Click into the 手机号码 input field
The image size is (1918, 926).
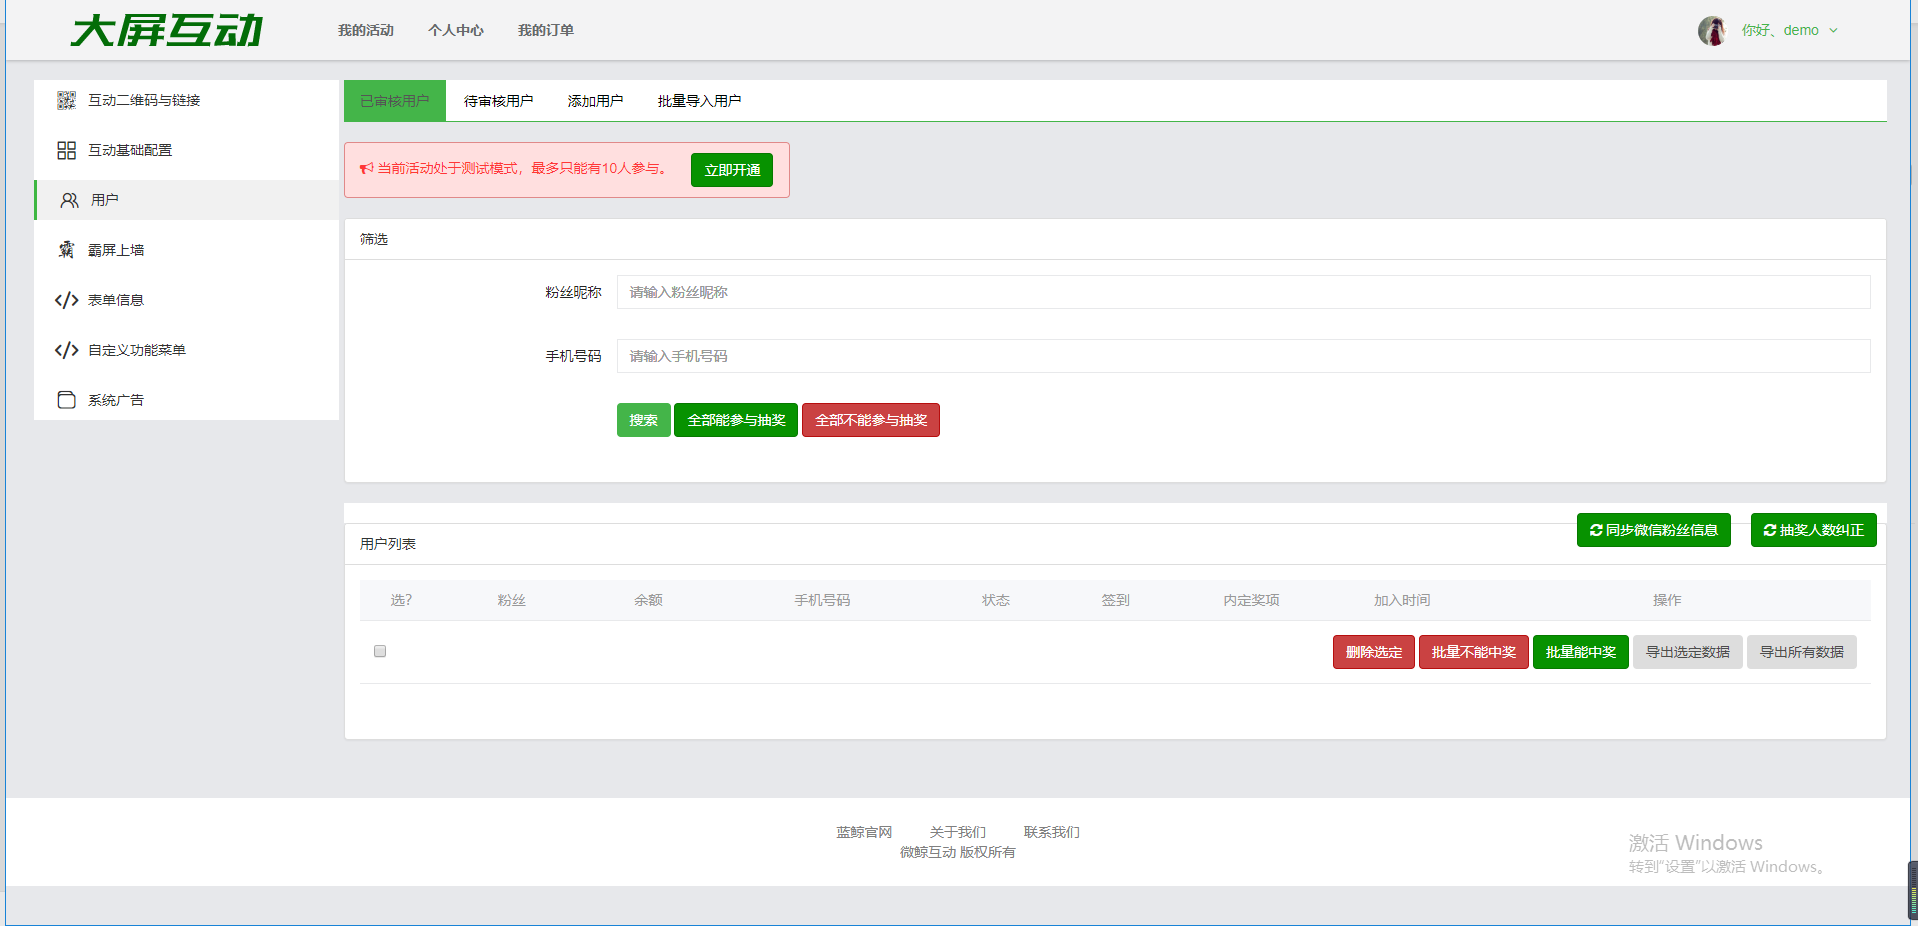[x=1243, y=356]
